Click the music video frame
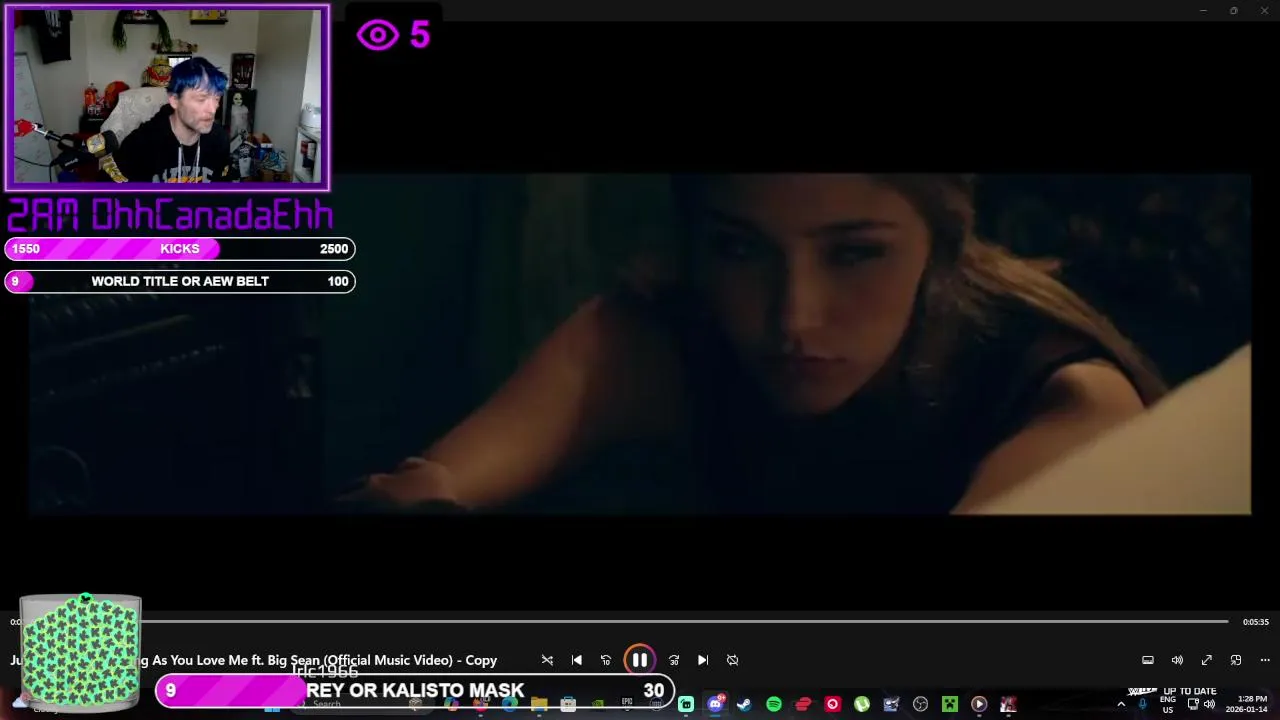This screenshot has height=720, width=1280. 640,345
